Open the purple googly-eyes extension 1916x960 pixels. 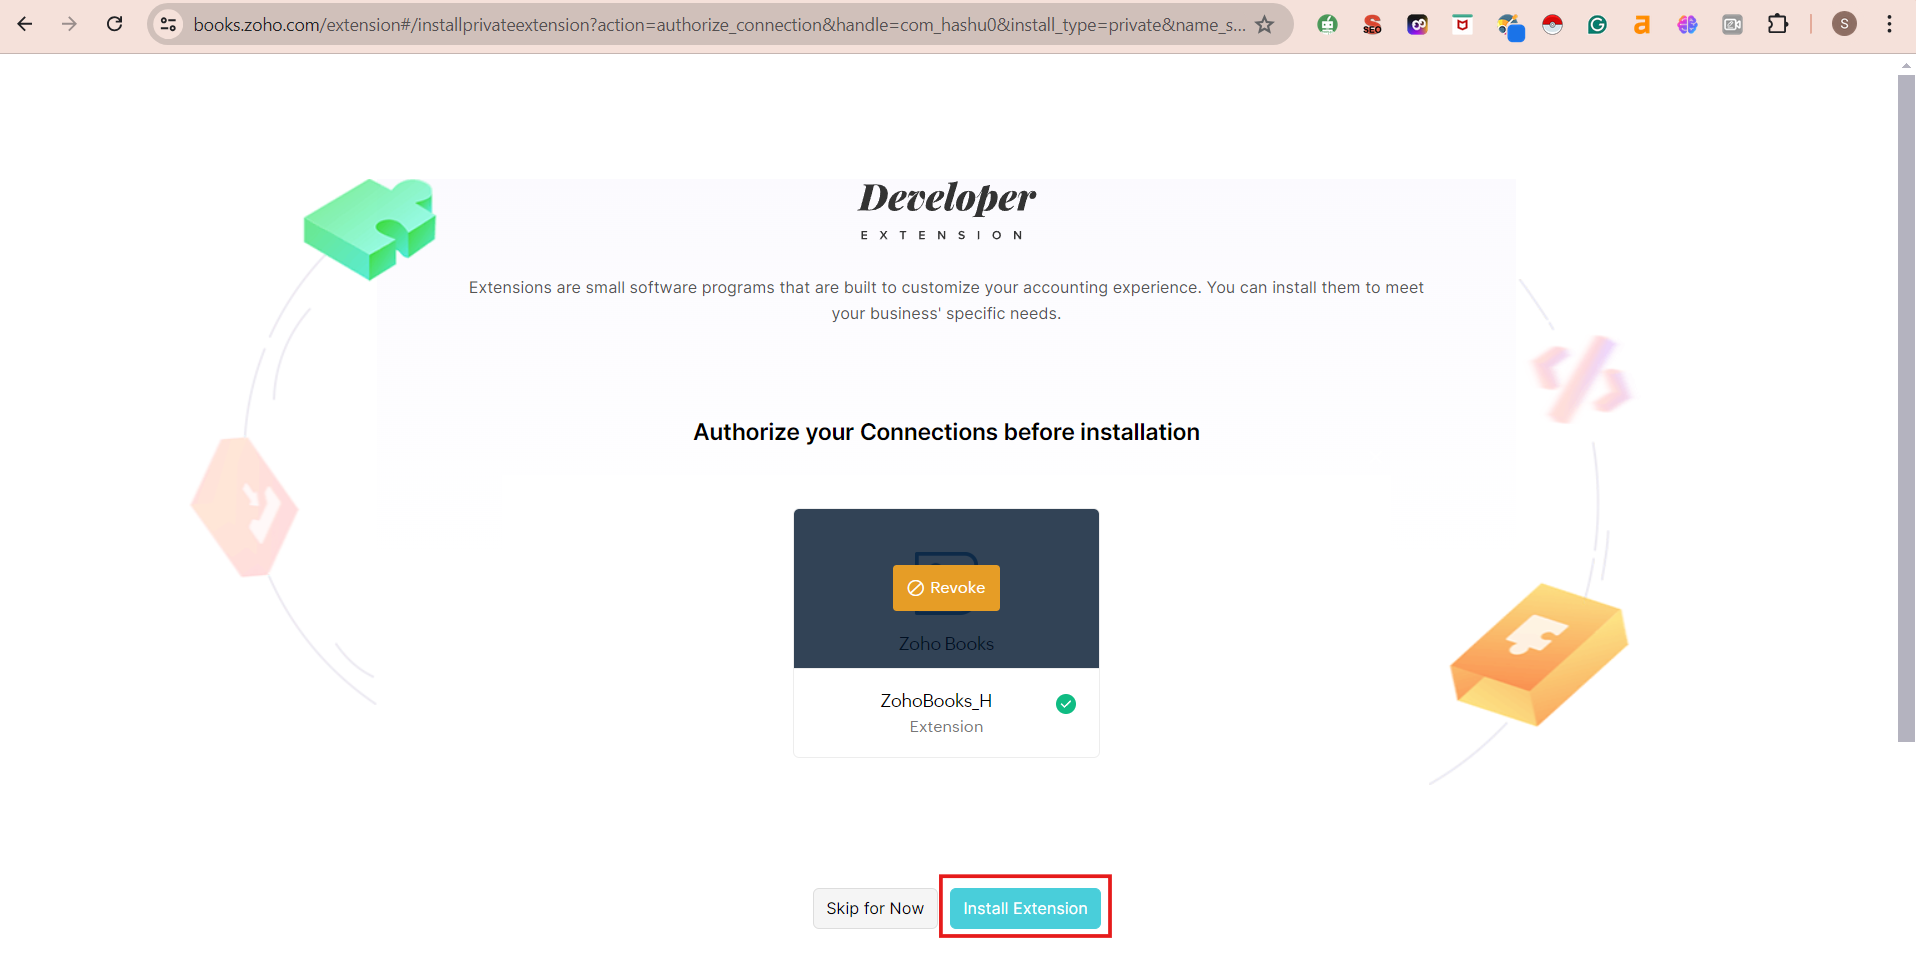coord(1417,24)
